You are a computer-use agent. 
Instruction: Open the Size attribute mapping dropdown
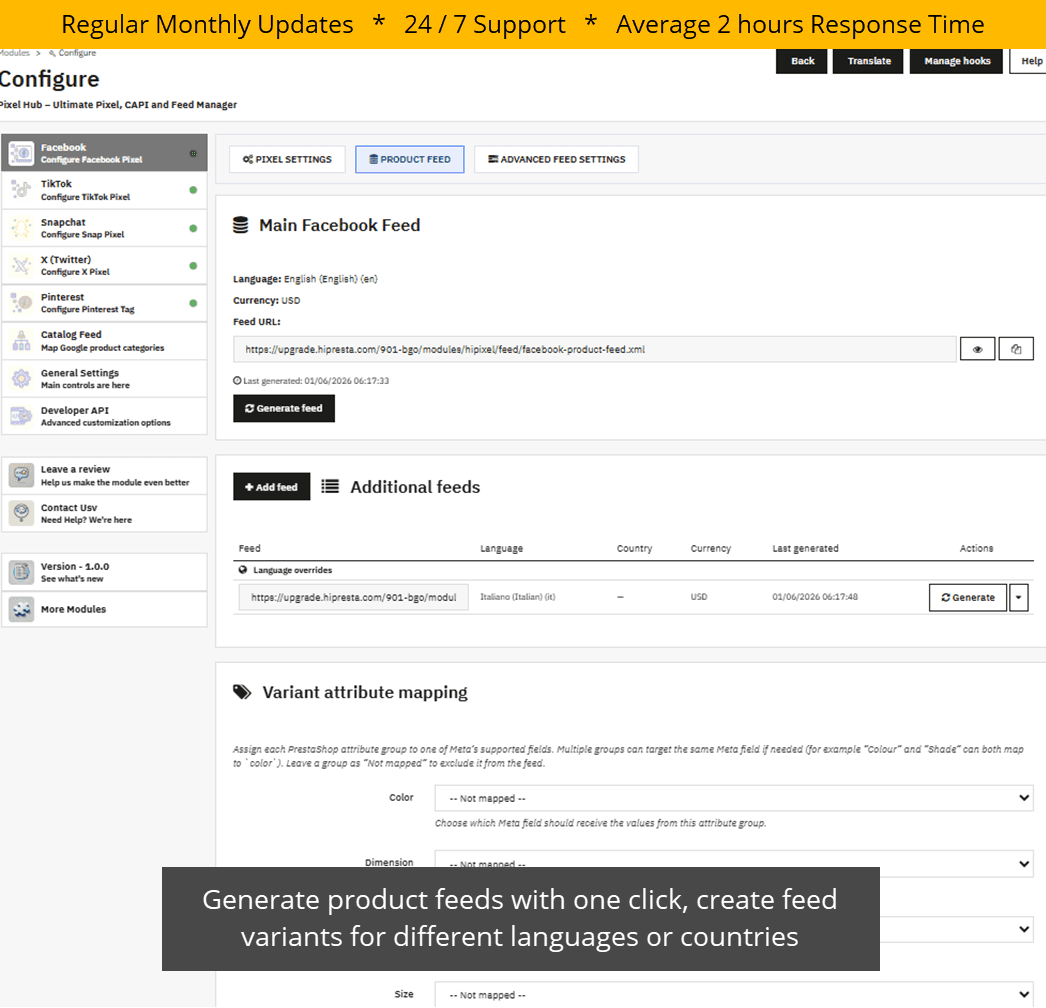click(734, 994)
